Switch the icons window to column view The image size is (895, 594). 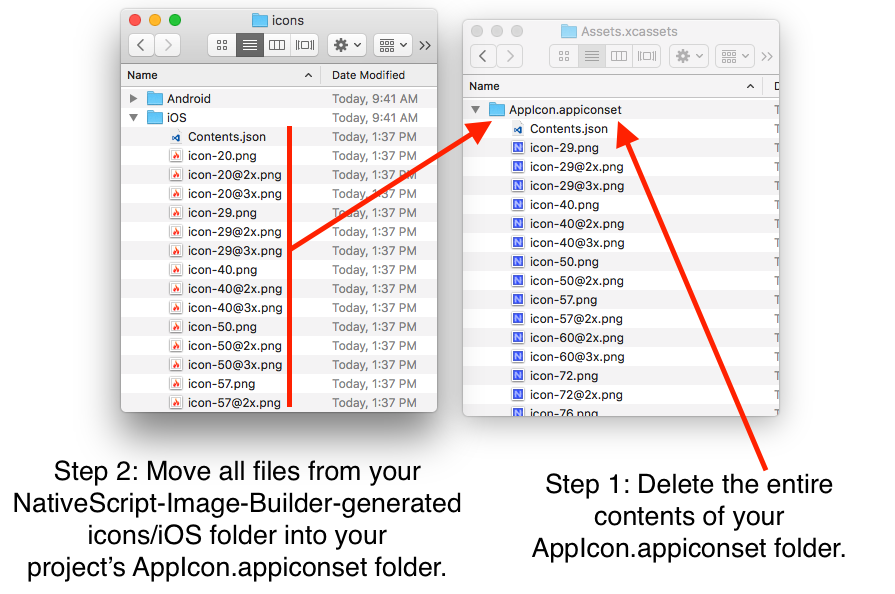(x=277, y=45)
